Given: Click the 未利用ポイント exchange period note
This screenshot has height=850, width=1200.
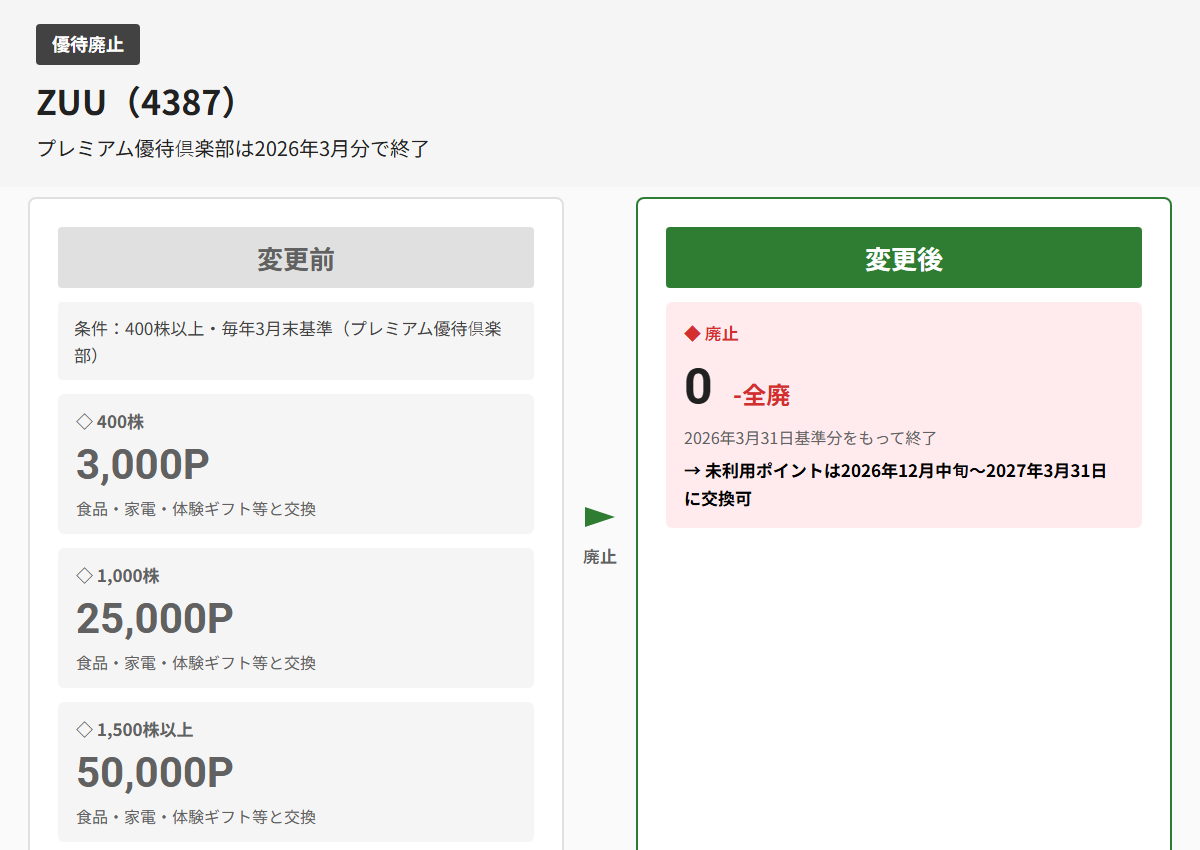Looking at the screenshot, I should pyautogui.click(x=895, y=484).
